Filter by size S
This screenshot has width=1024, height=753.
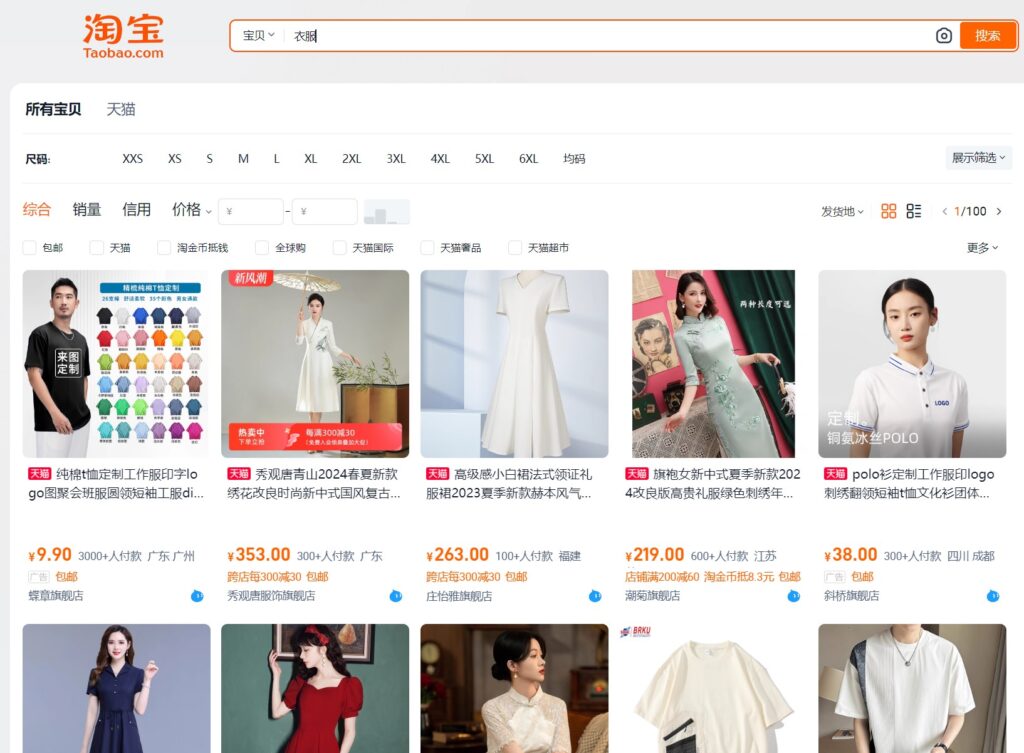tap(210, 159)
